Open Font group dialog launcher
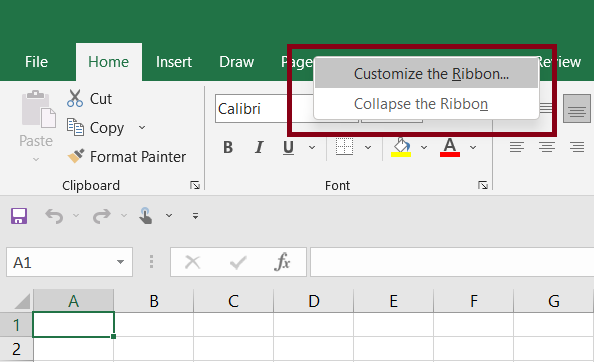594x362 pixels. pyautogui.click(x=483, y=185)
